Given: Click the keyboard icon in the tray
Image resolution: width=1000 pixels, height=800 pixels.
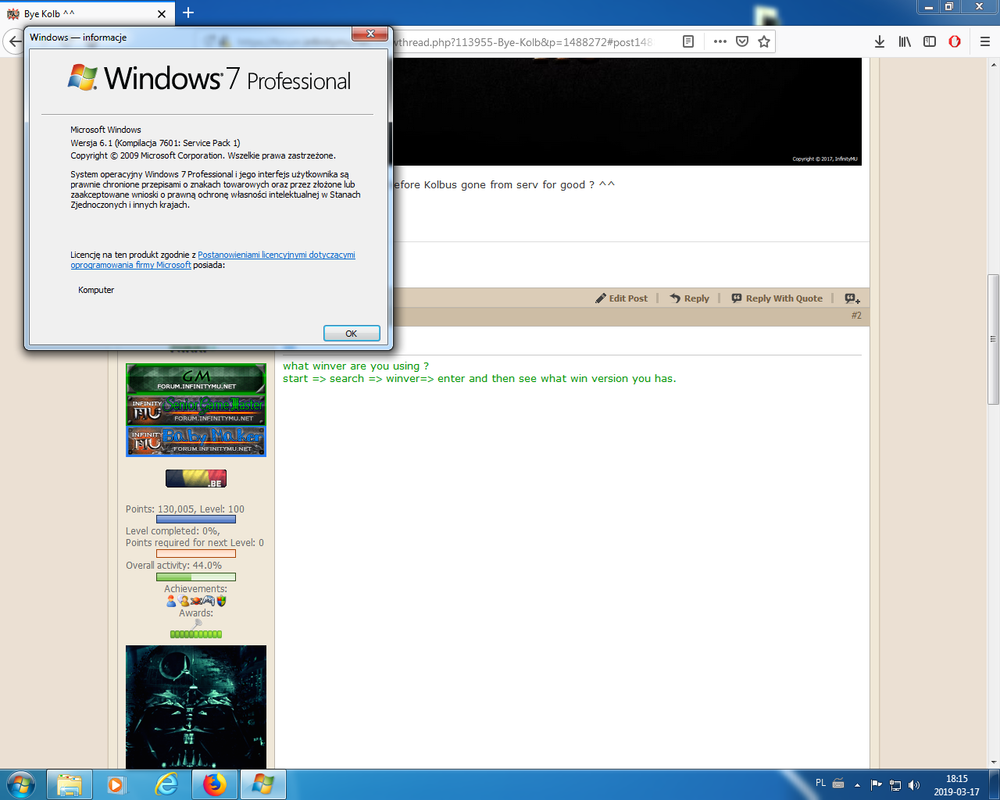Looking at the screenshot, I should click(x=839, y=783).
